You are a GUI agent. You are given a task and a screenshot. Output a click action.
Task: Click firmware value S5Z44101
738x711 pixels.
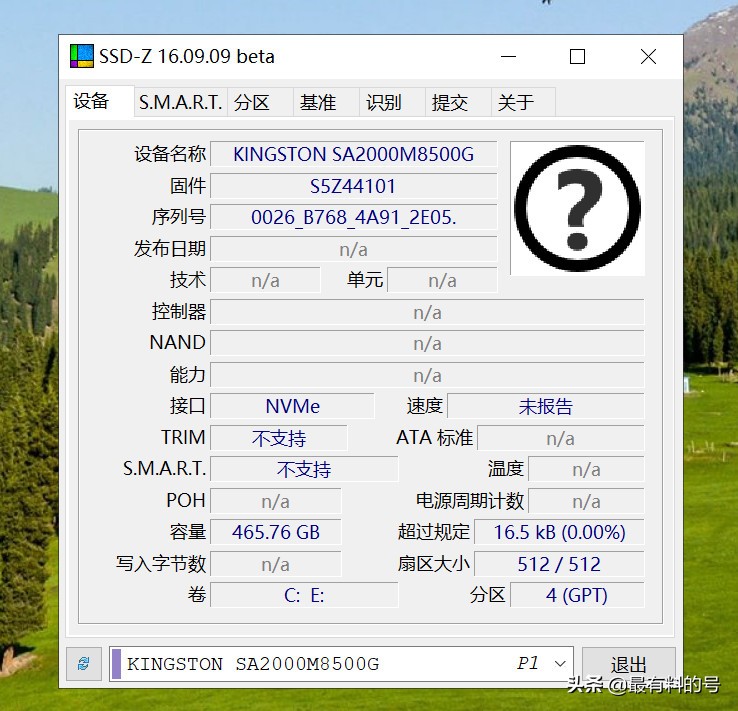coord(353,186)
